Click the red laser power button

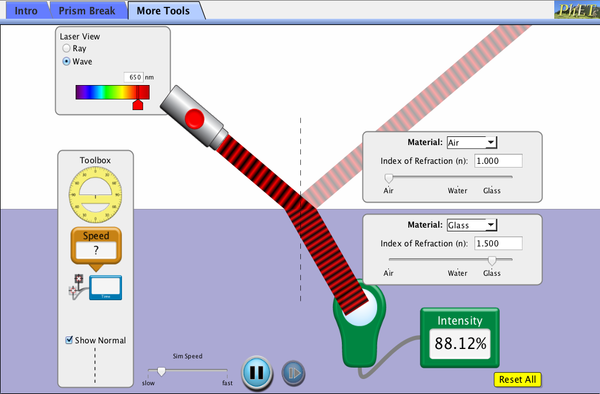pyautogui.click(x=194, y=119)
